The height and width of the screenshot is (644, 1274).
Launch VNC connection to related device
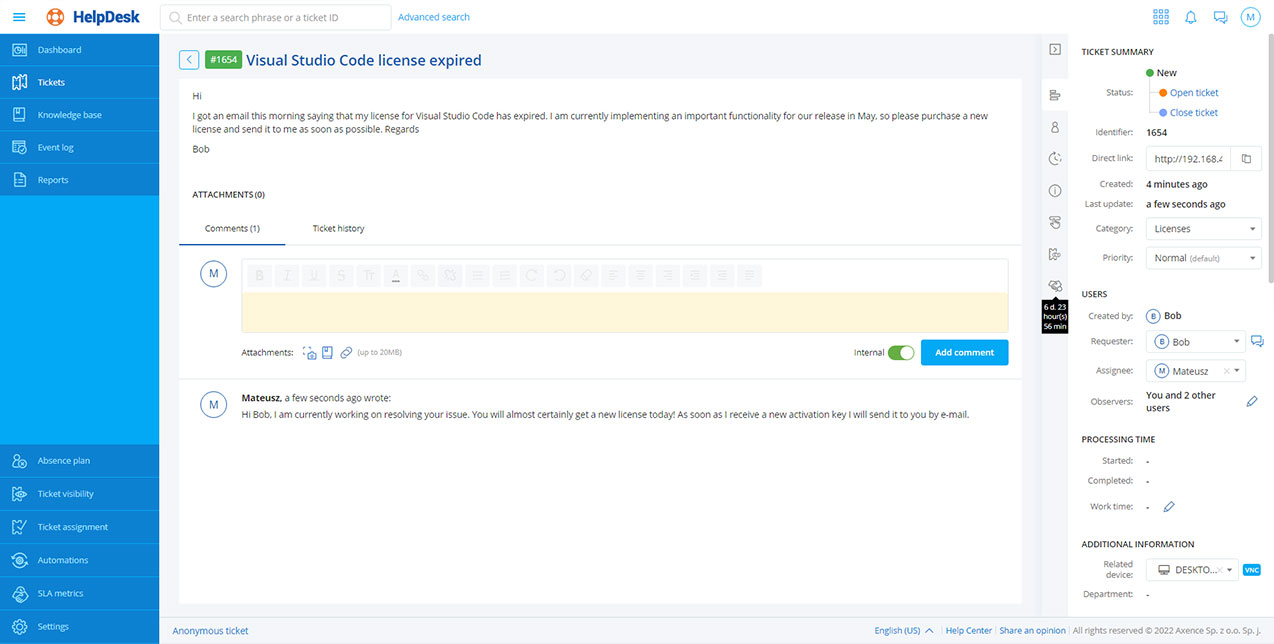(1252, 570)
